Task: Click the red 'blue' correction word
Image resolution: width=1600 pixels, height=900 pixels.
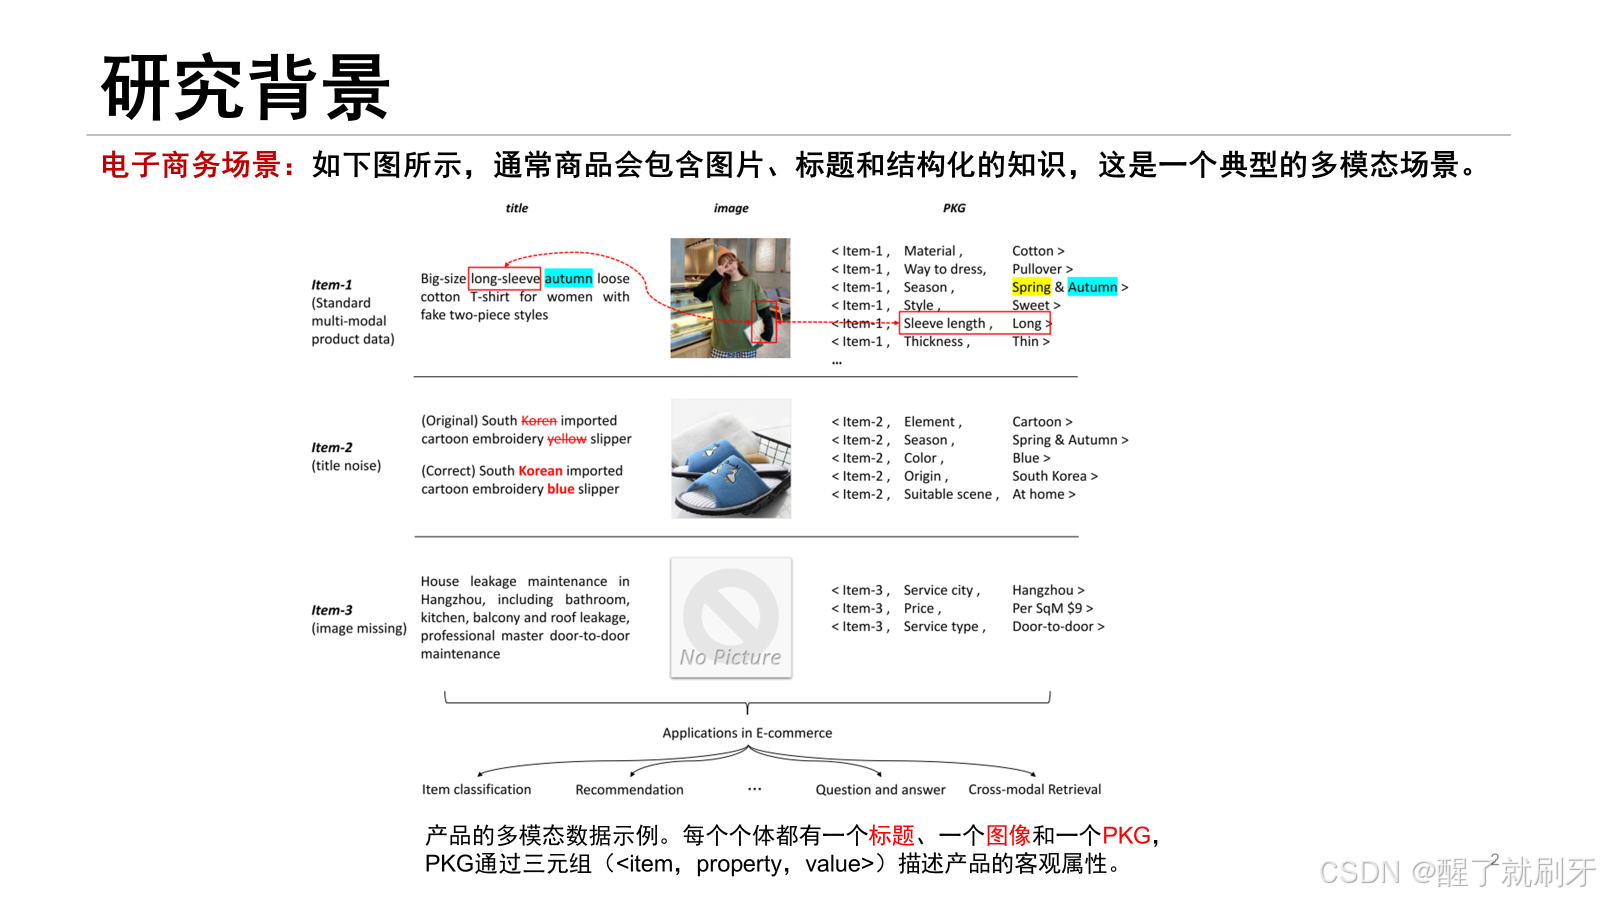Action: click(x=561, y=489)
